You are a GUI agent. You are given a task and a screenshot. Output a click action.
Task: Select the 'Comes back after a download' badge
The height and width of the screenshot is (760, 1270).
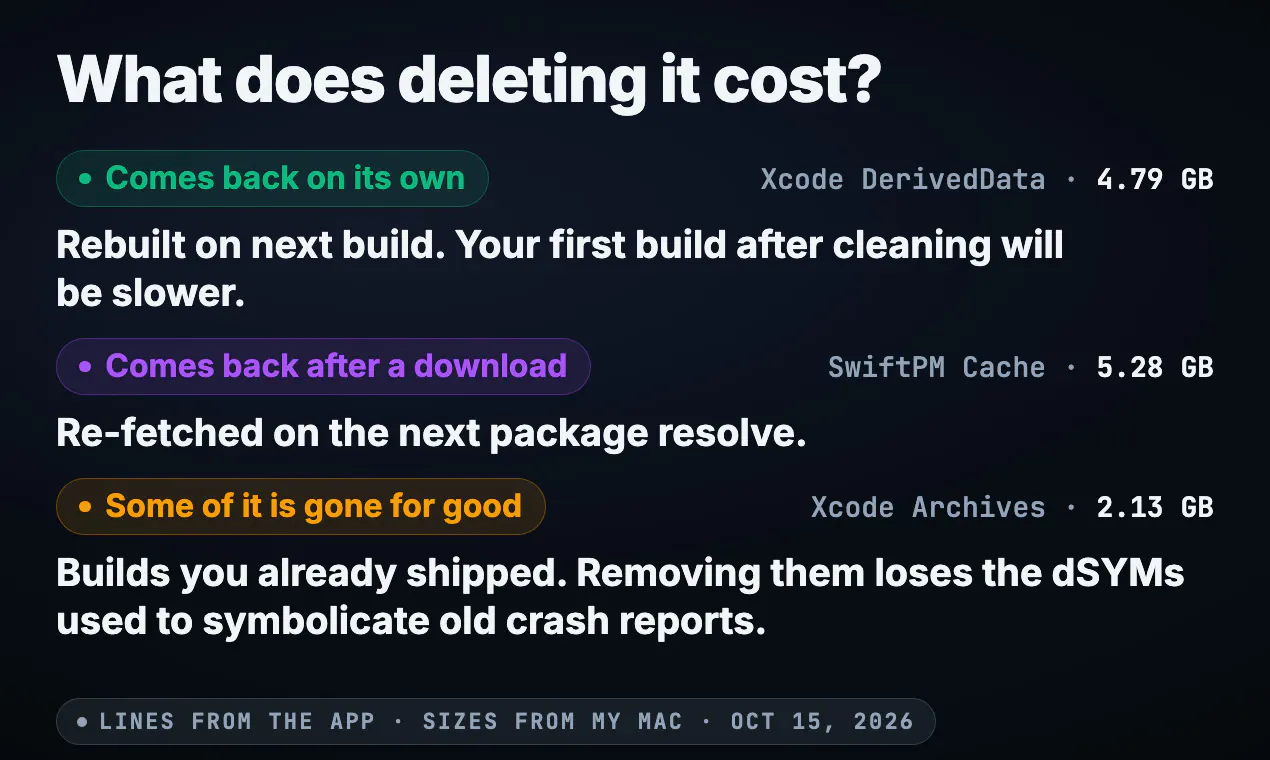tap(323, 367)
